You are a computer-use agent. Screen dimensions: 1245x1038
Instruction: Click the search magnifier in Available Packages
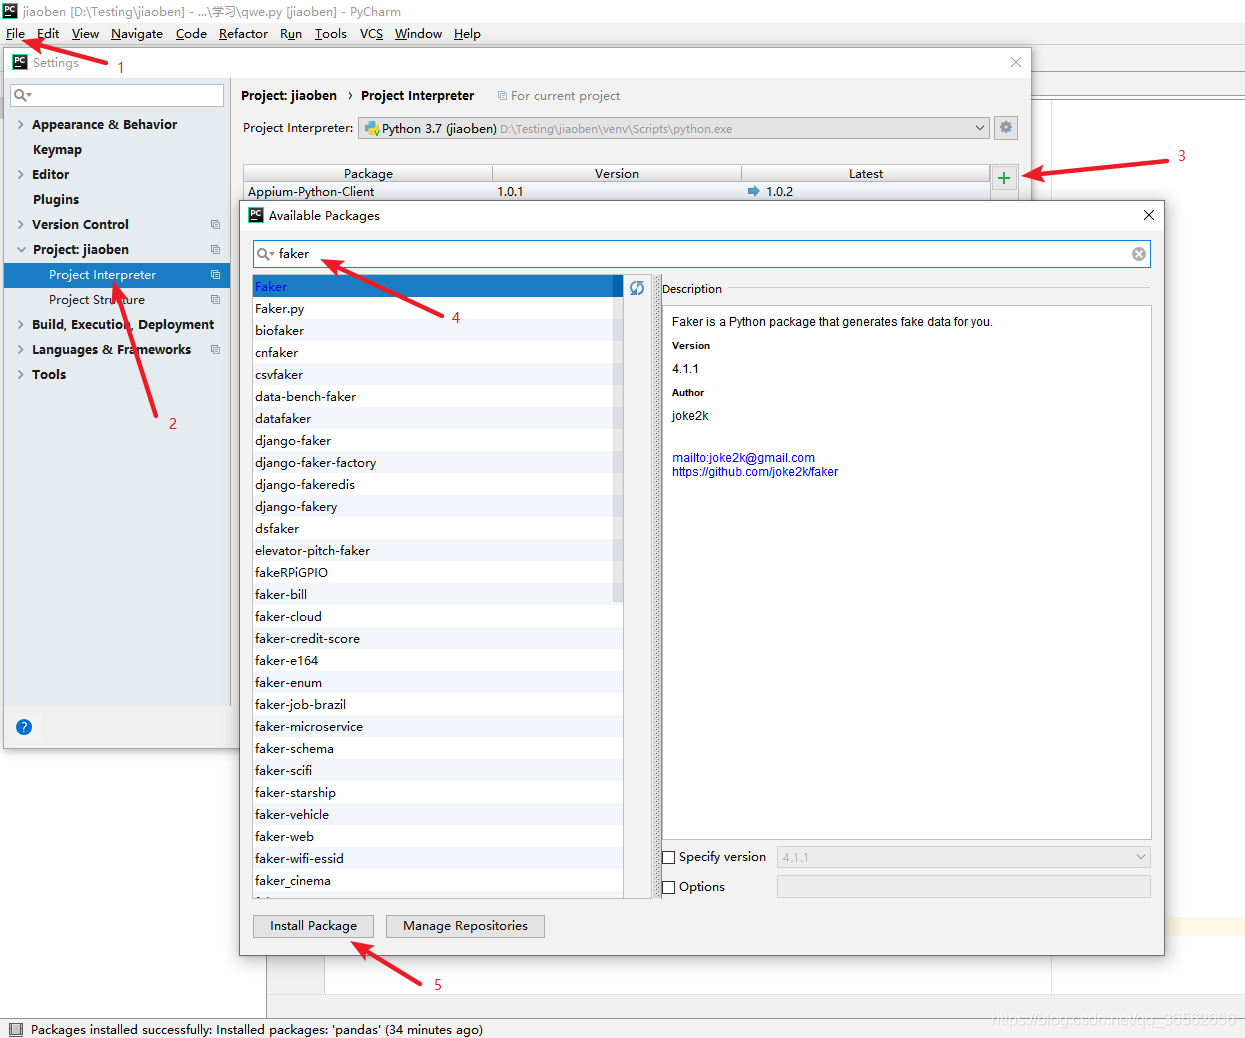point(265,254)
